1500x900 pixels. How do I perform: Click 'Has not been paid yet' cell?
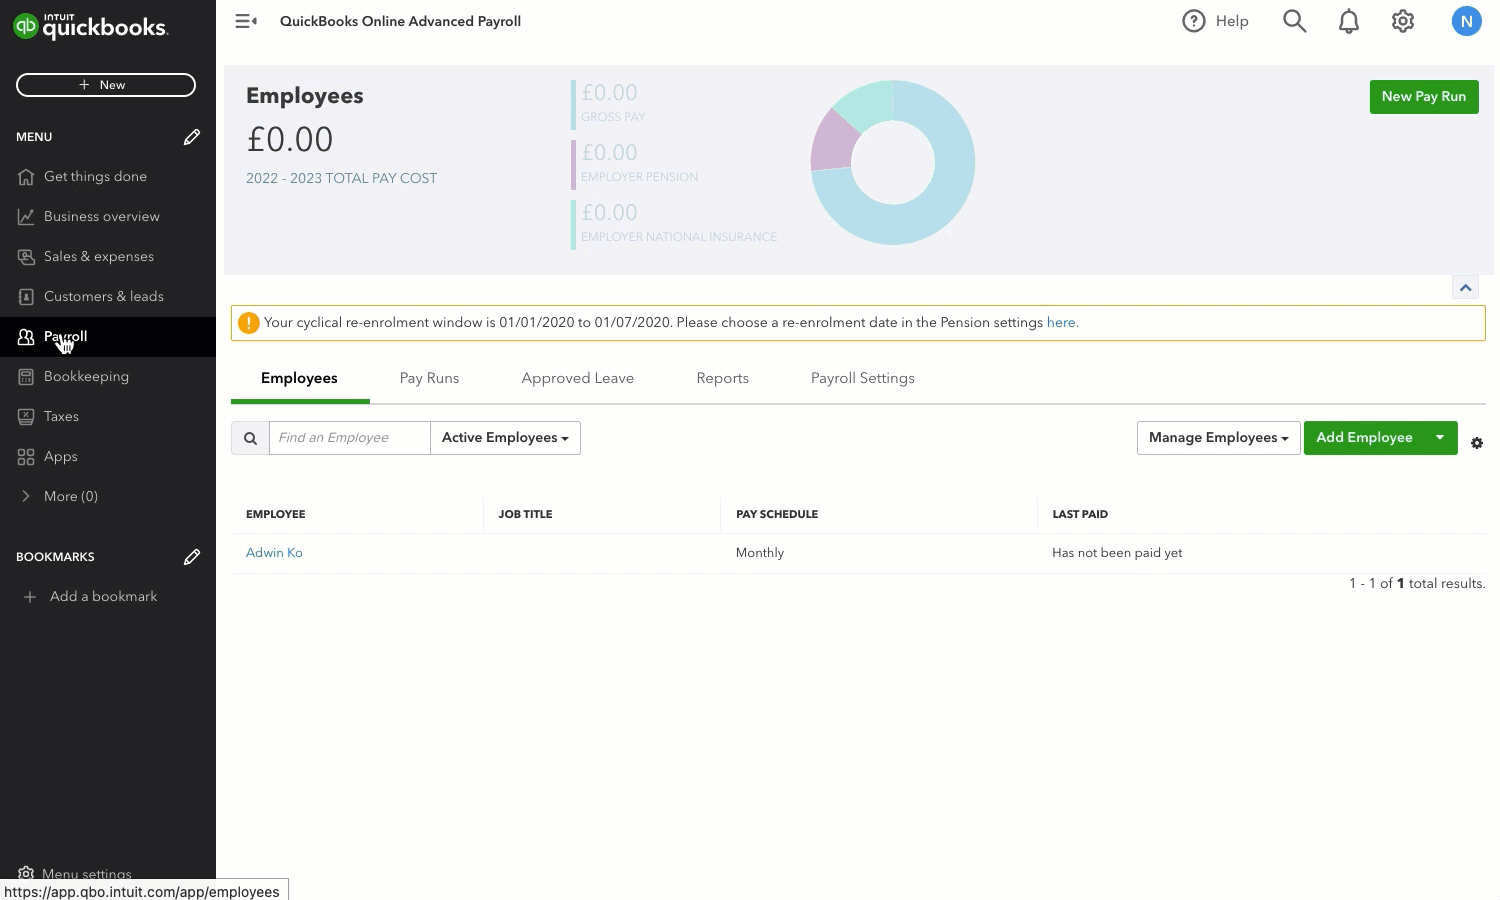pyautogui.click(x=1117, y=553)
